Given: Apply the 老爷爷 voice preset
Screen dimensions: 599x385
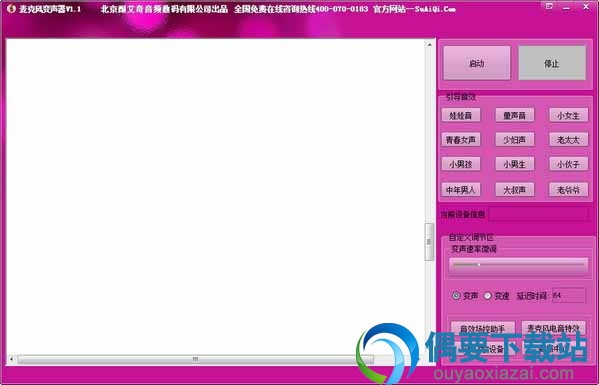Looking at the screenshot, I should [568, 190].
